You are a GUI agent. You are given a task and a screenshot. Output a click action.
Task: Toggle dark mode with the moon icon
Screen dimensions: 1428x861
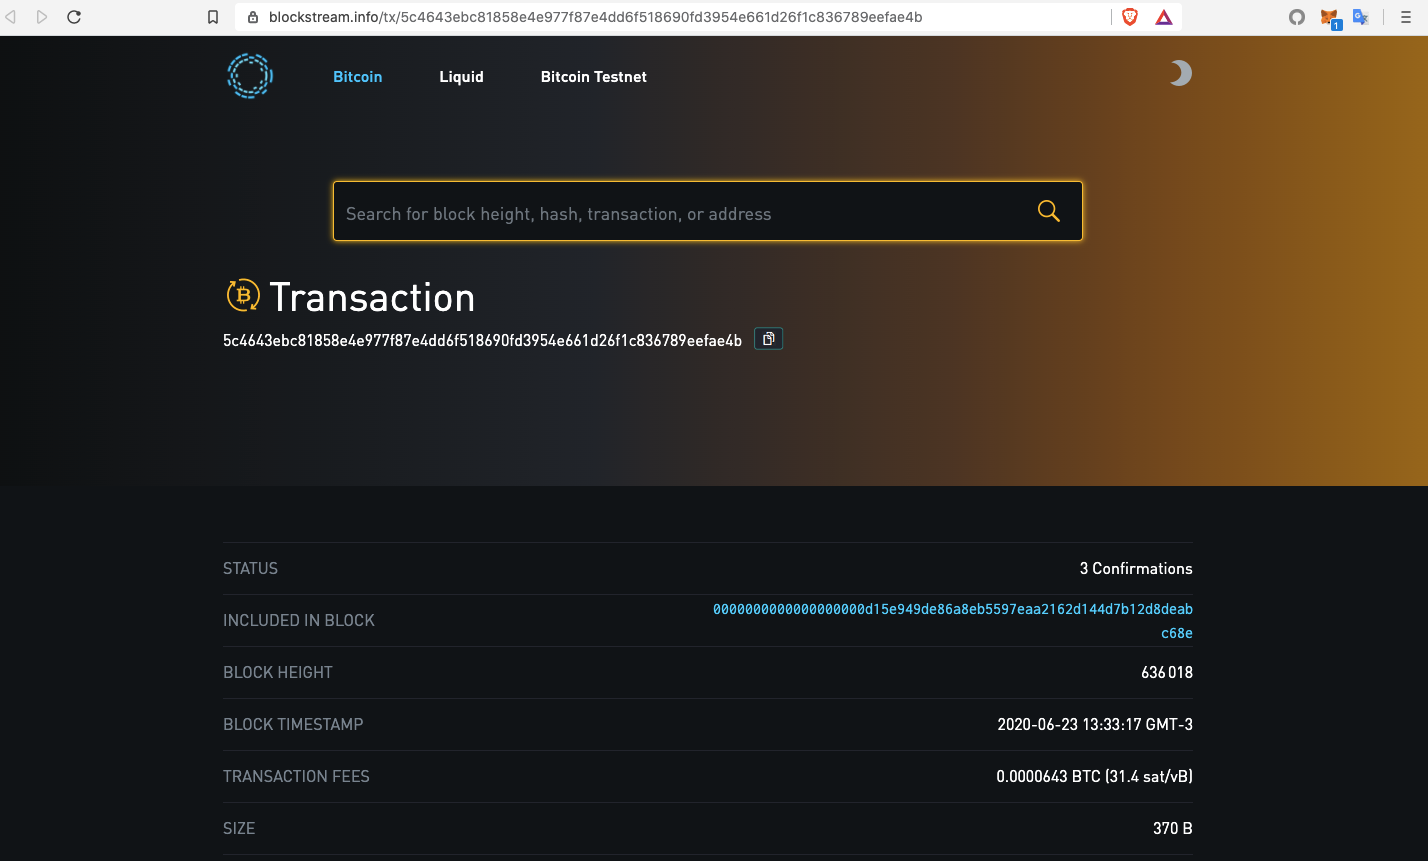(x=1181, y=73)
